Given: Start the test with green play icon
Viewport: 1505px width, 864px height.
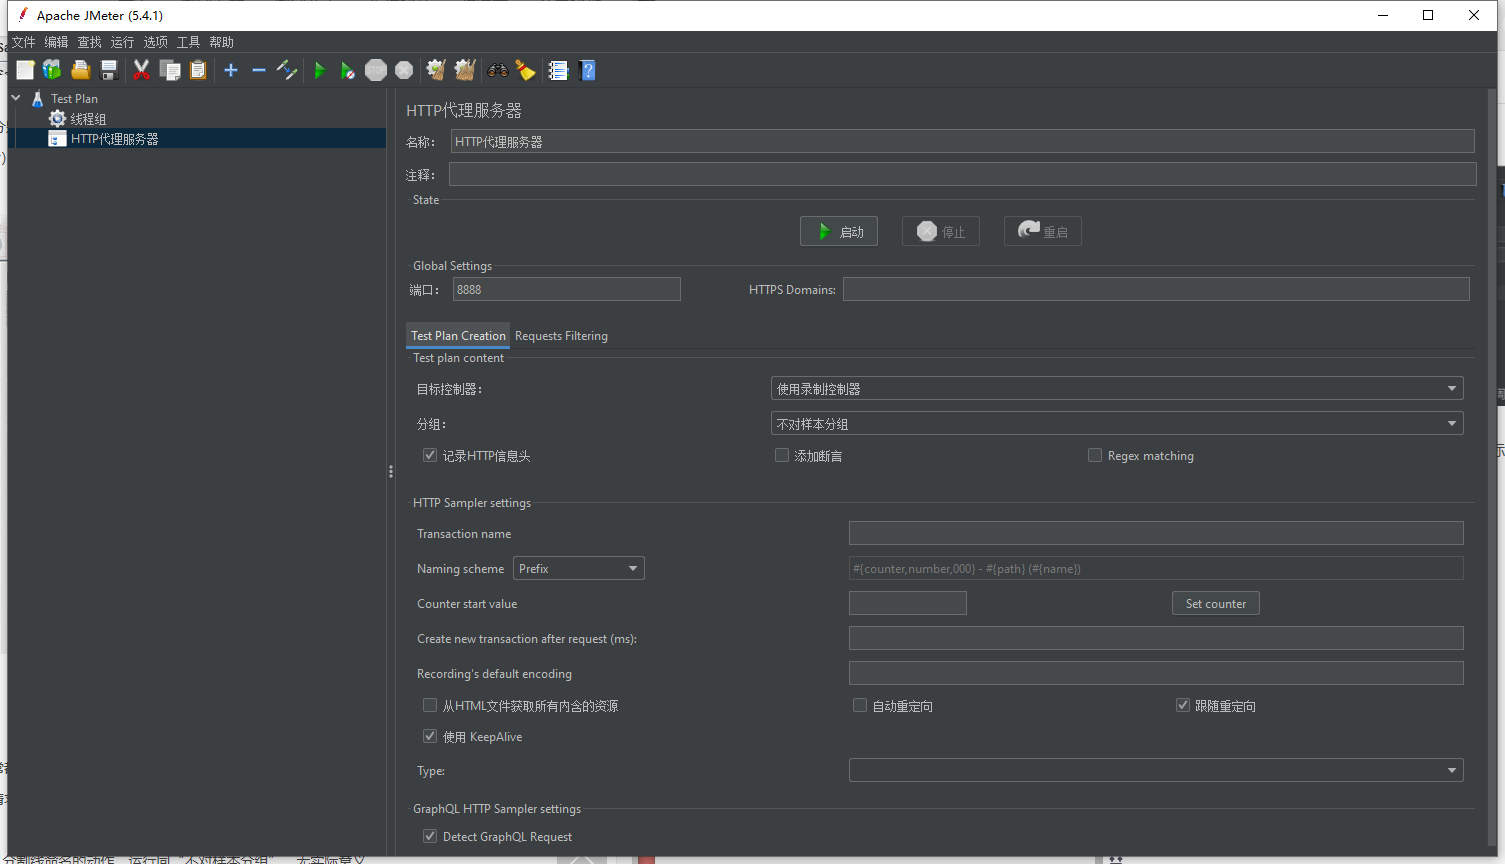Looking at the screenshot, I should (x=320, y=70).
